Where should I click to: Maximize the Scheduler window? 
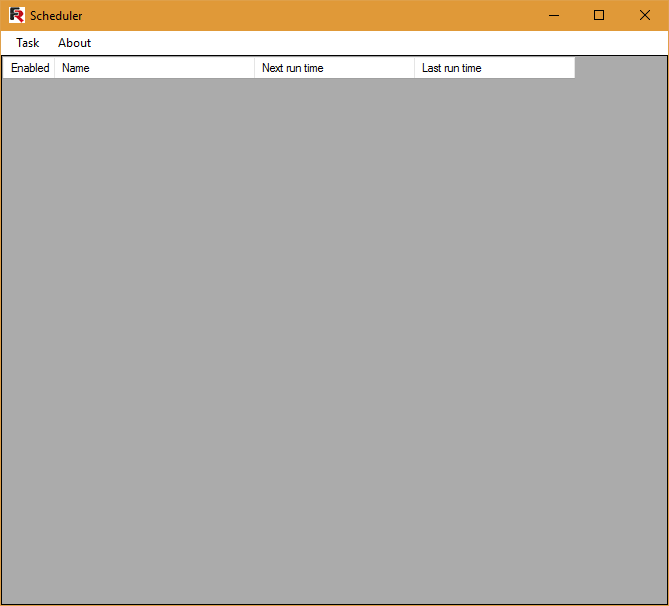point(599,15)
